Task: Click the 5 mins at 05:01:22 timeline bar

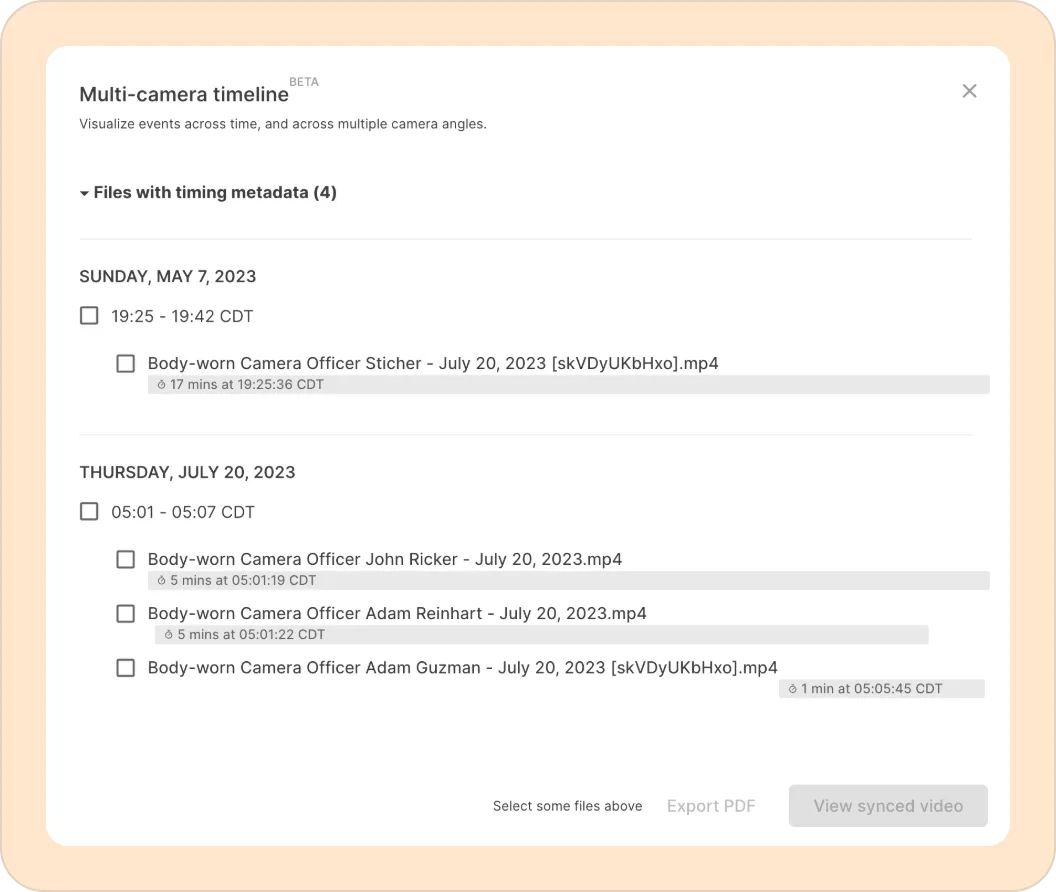Action: coord(541,634)
